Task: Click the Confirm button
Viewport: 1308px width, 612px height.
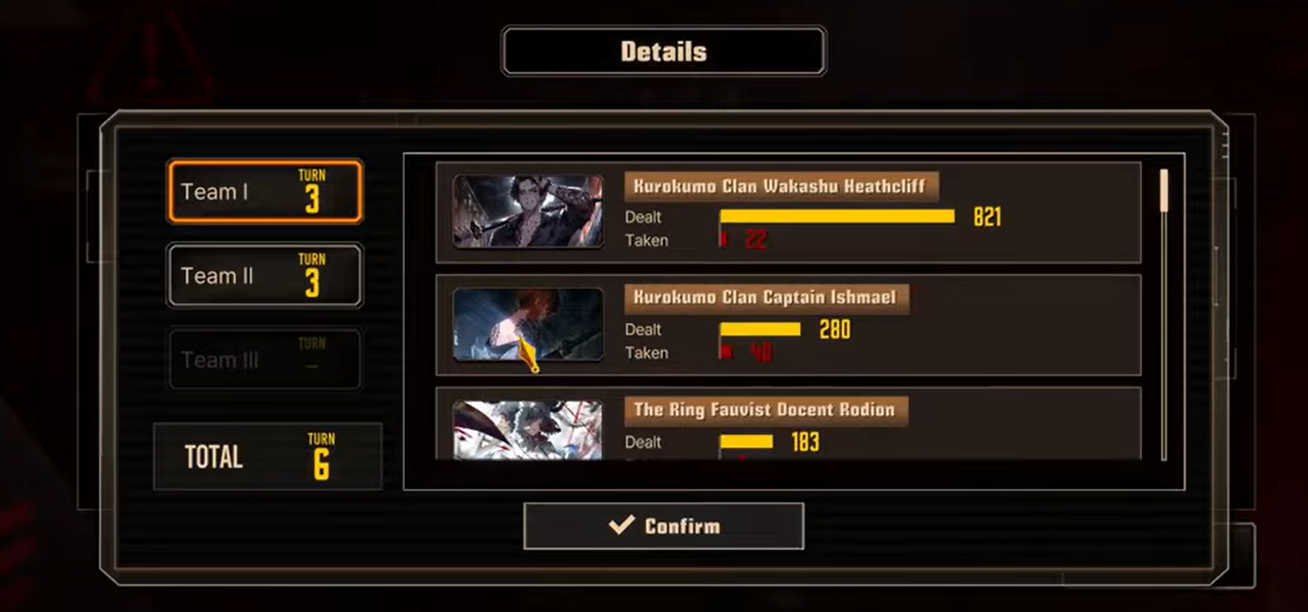Action: click(663, 526)
